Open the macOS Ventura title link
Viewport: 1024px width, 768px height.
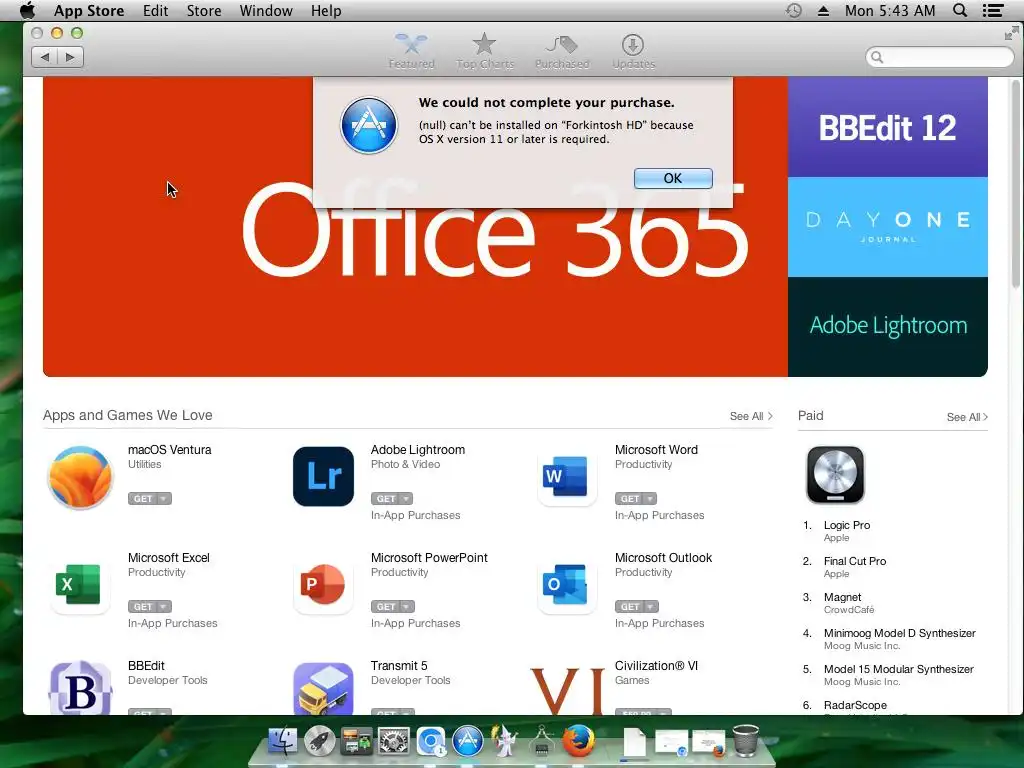coord(170,450)
